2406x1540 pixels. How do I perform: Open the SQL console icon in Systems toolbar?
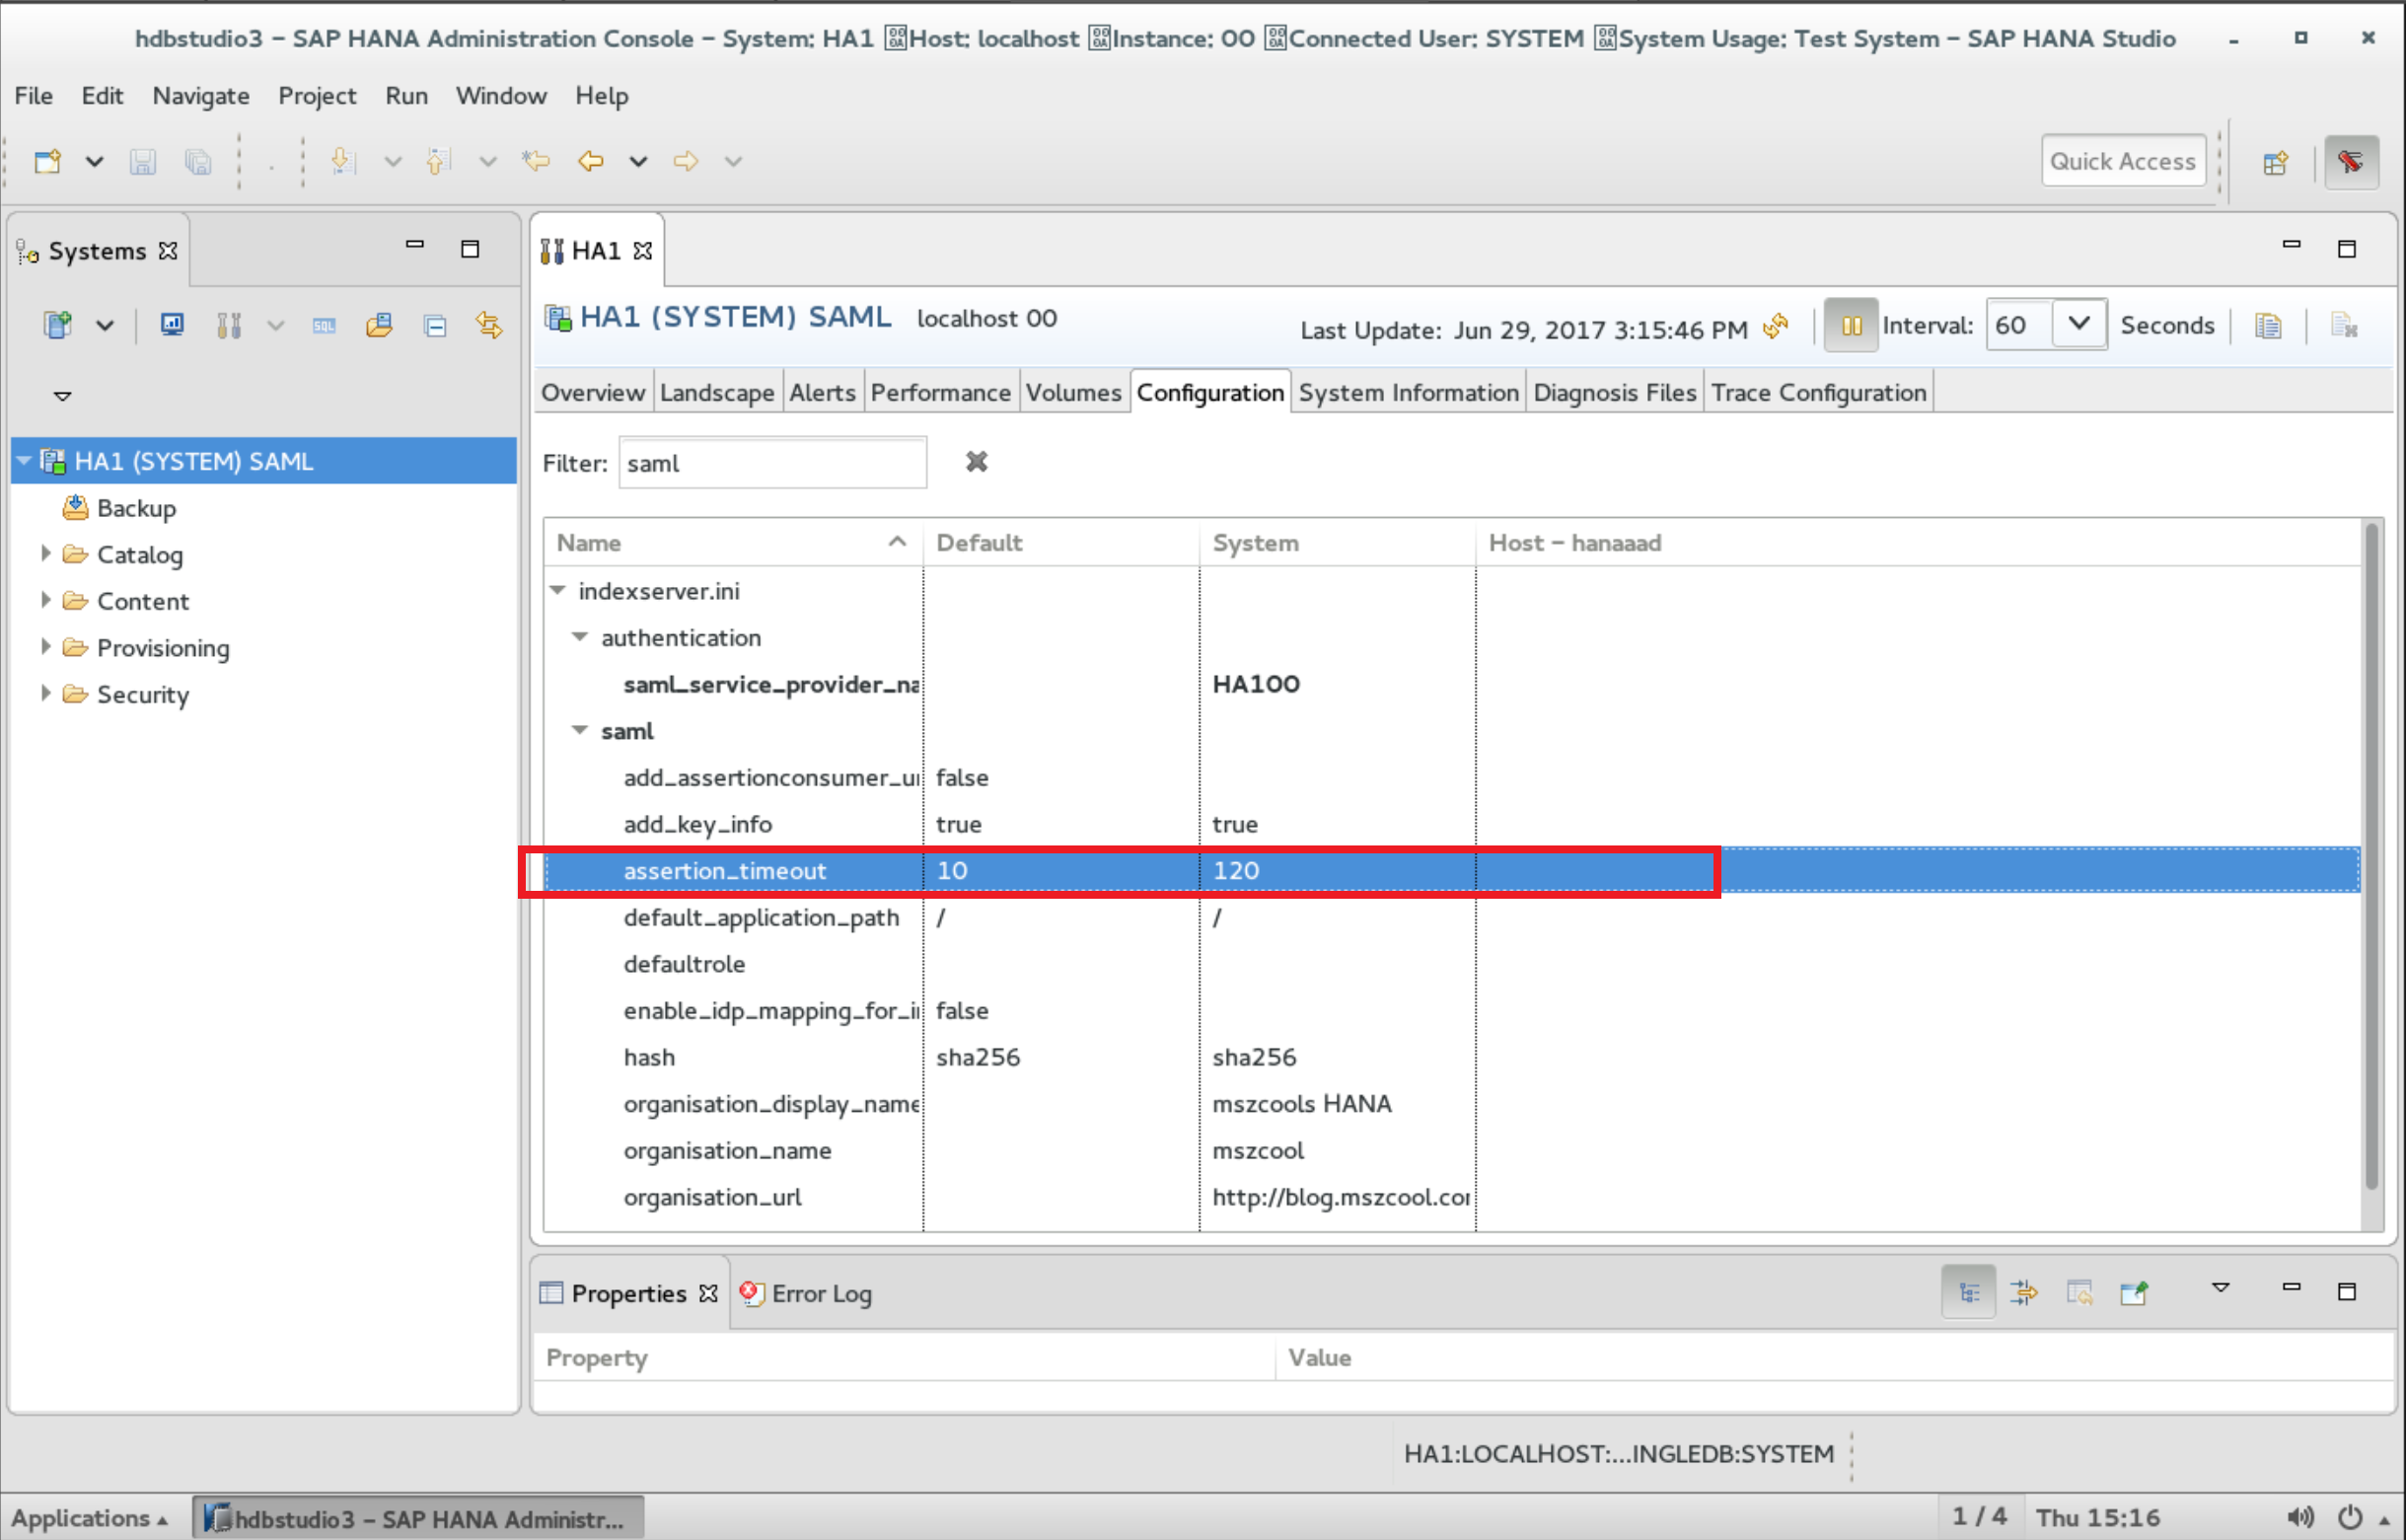click(x=324, y=326)
